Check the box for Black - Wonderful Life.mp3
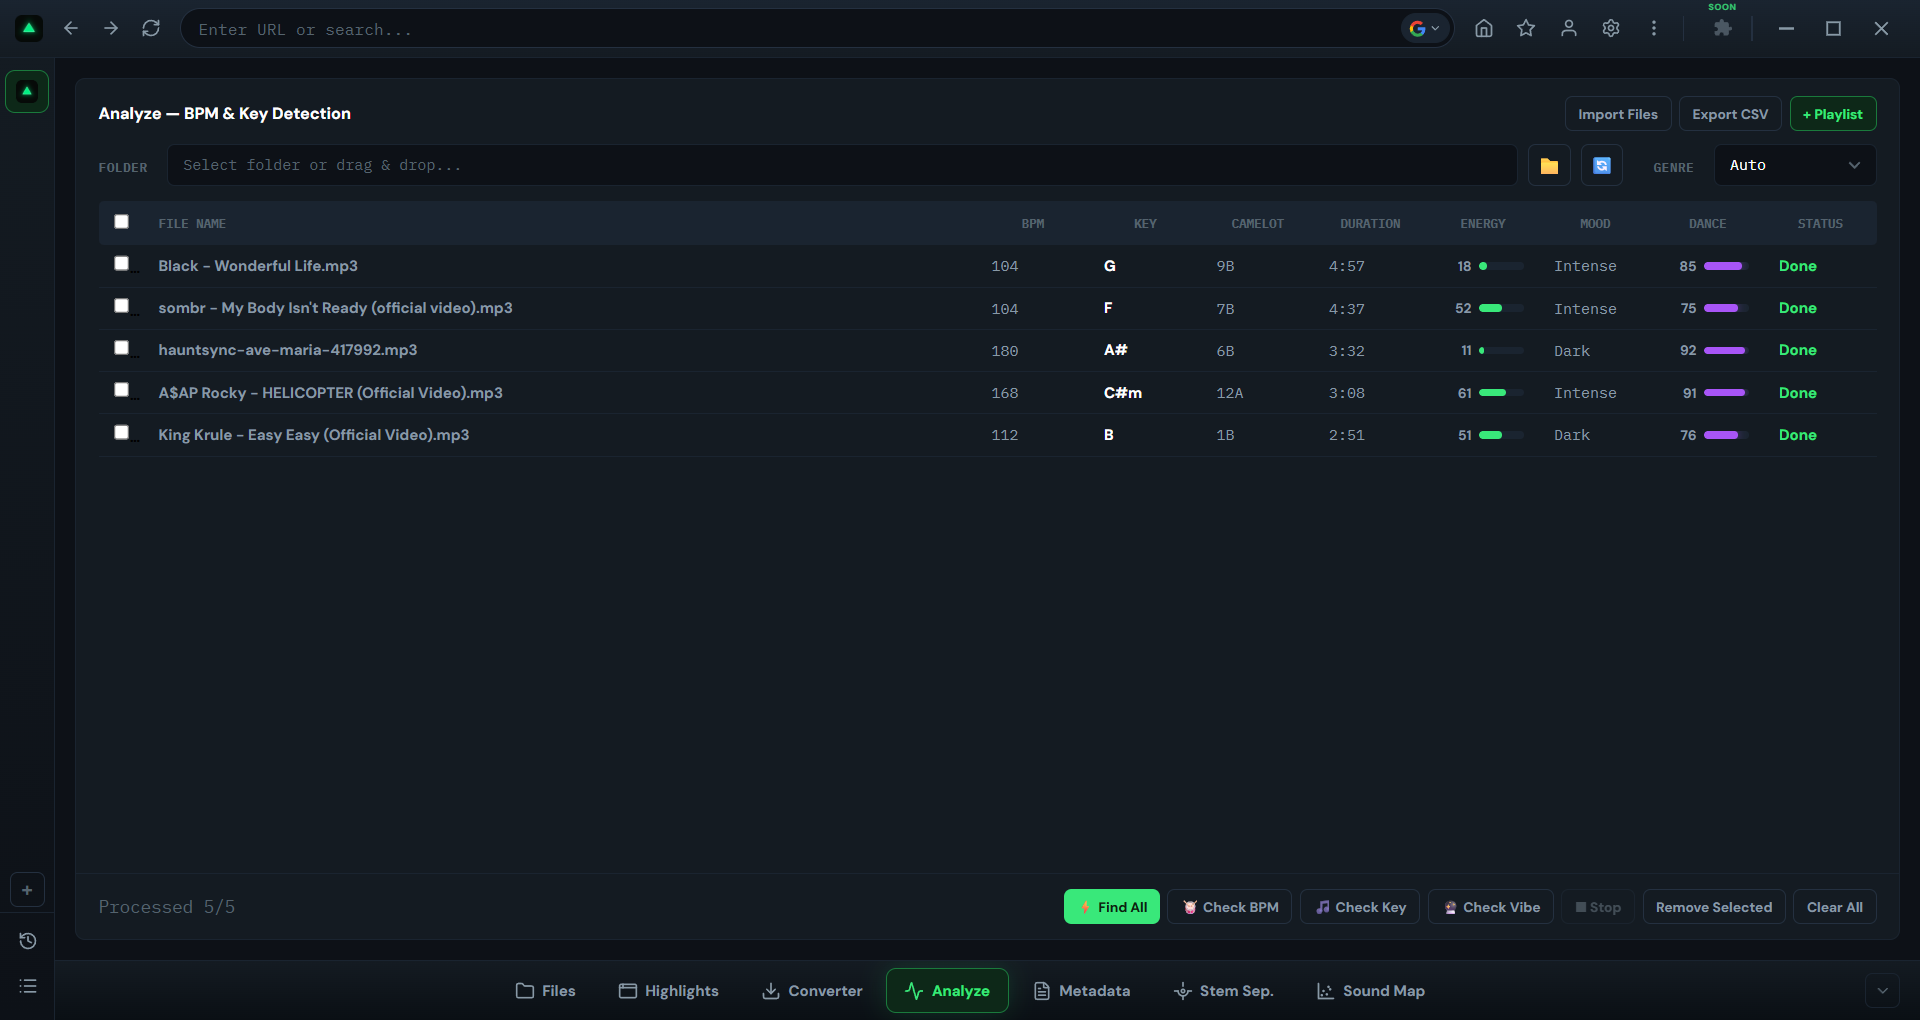This screenshot has height=1020, width=1920. [122, 264]
